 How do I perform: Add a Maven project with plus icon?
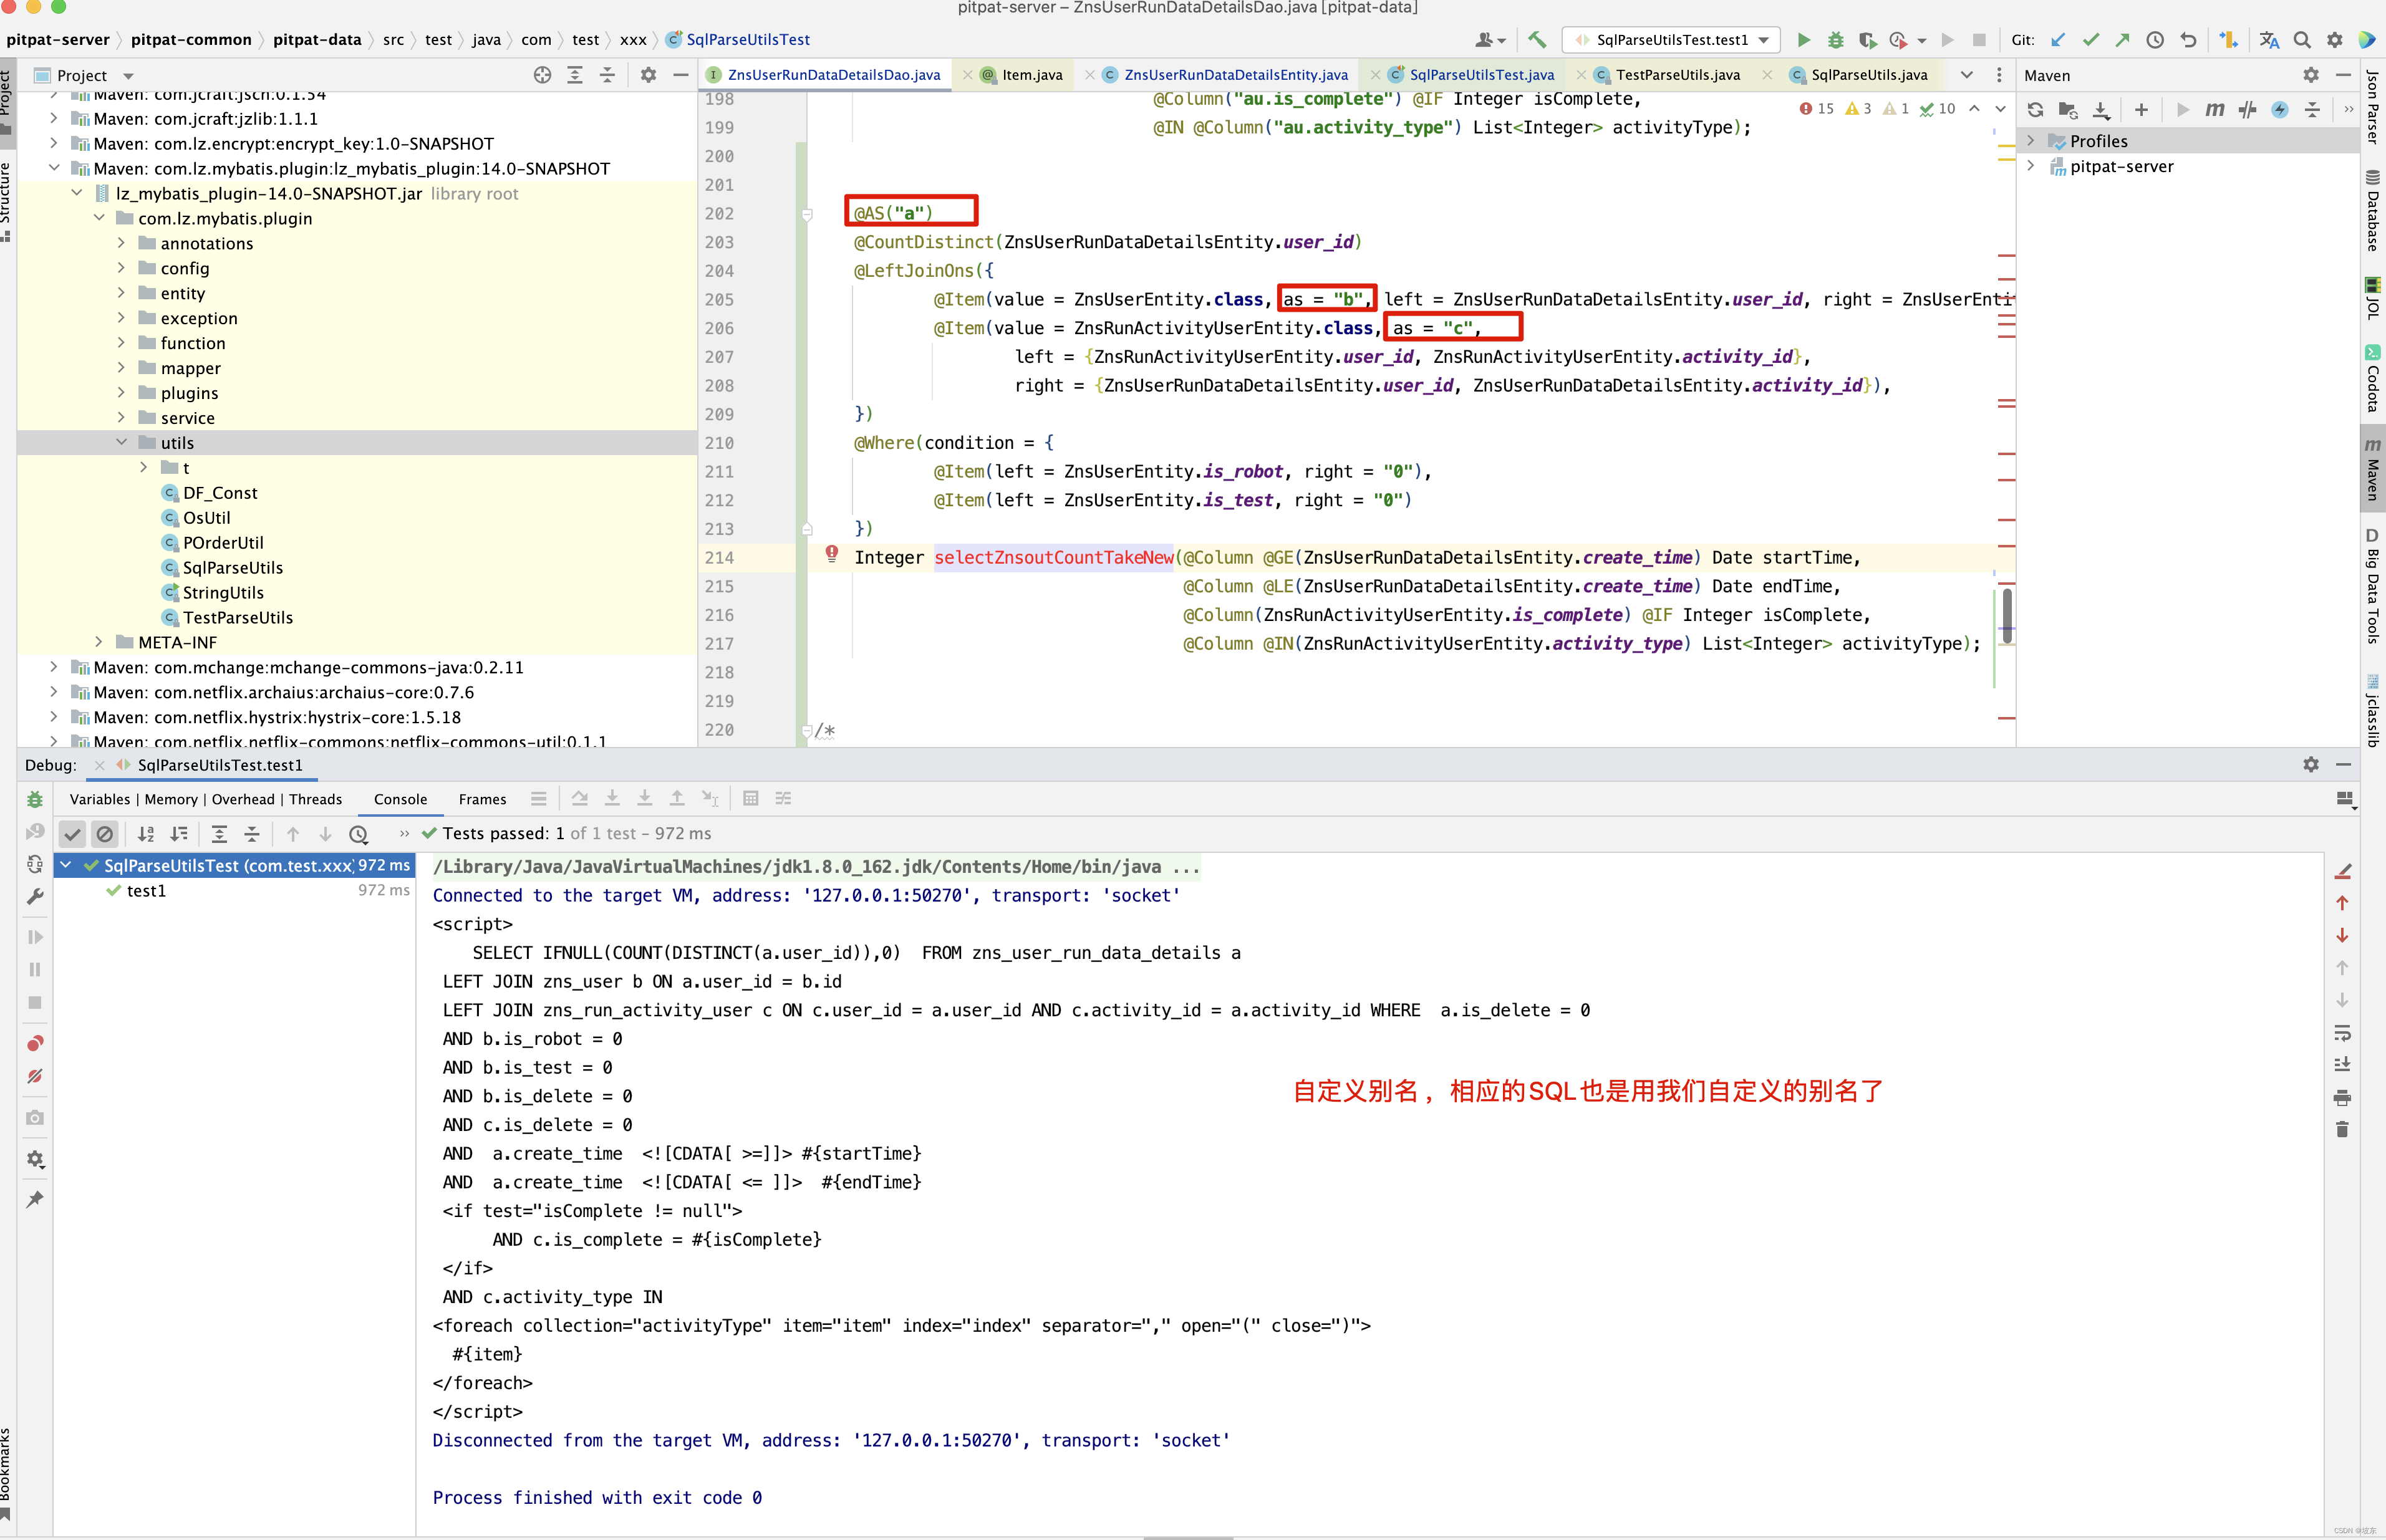click(x=2141, y=110)
